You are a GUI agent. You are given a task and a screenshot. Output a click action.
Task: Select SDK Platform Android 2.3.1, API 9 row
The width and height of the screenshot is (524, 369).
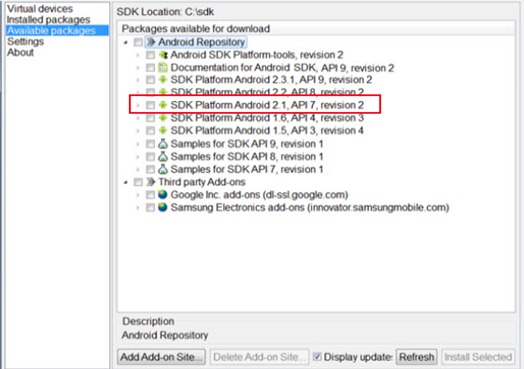coord(271,80)
